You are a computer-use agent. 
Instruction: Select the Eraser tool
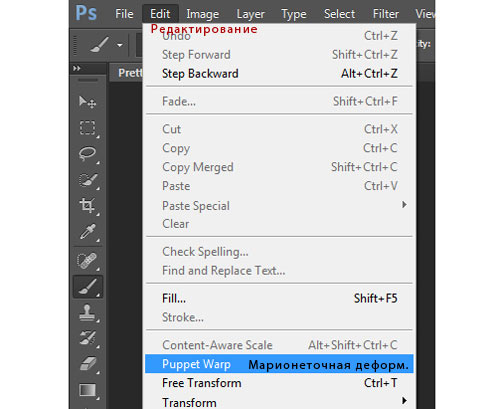click(88, 364)
